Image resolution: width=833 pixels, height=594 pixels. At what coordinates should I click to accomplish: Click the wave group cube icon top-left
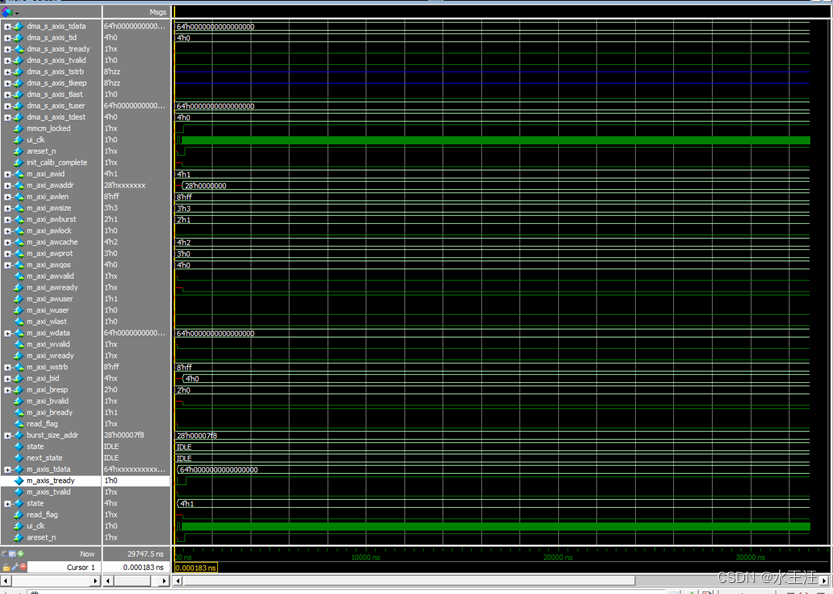[6, 10]
